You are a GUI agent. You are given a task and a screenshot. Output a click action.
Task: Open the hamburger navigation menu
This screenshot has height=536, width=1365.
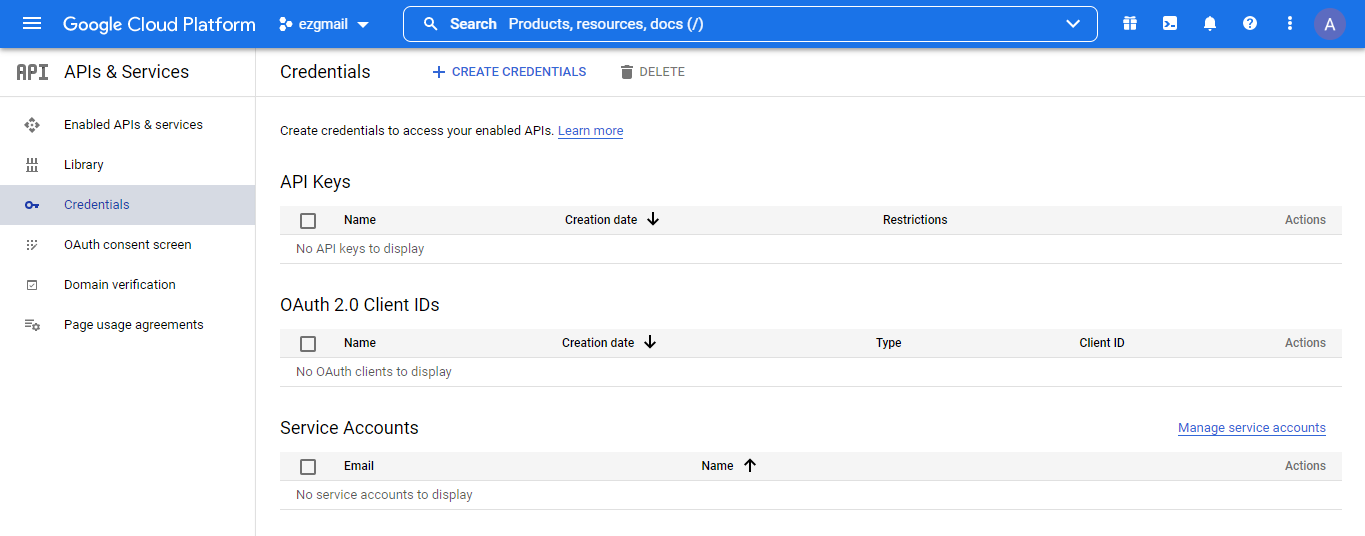click(x=32, y=24)
